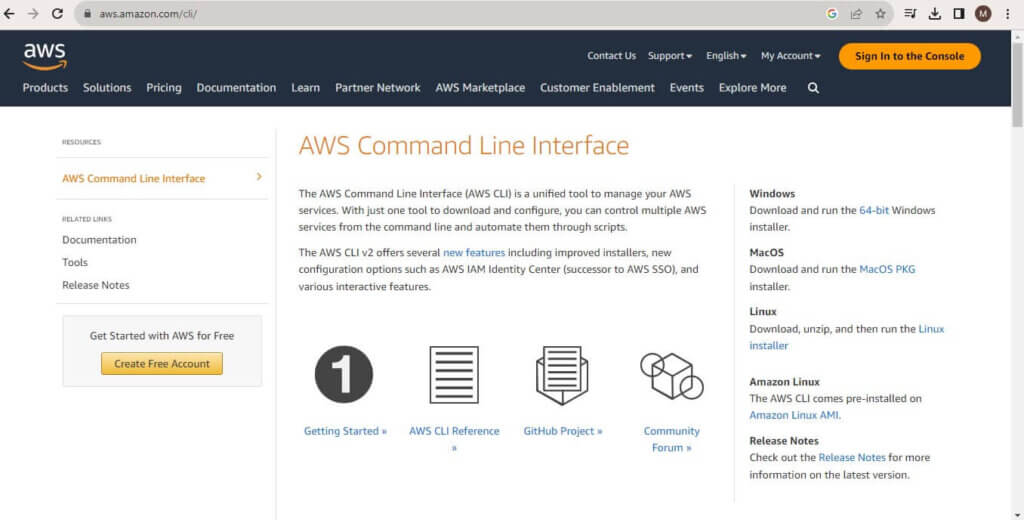
Task: Click the Community Forum cube icon
Action: click(x=671, y=376)
